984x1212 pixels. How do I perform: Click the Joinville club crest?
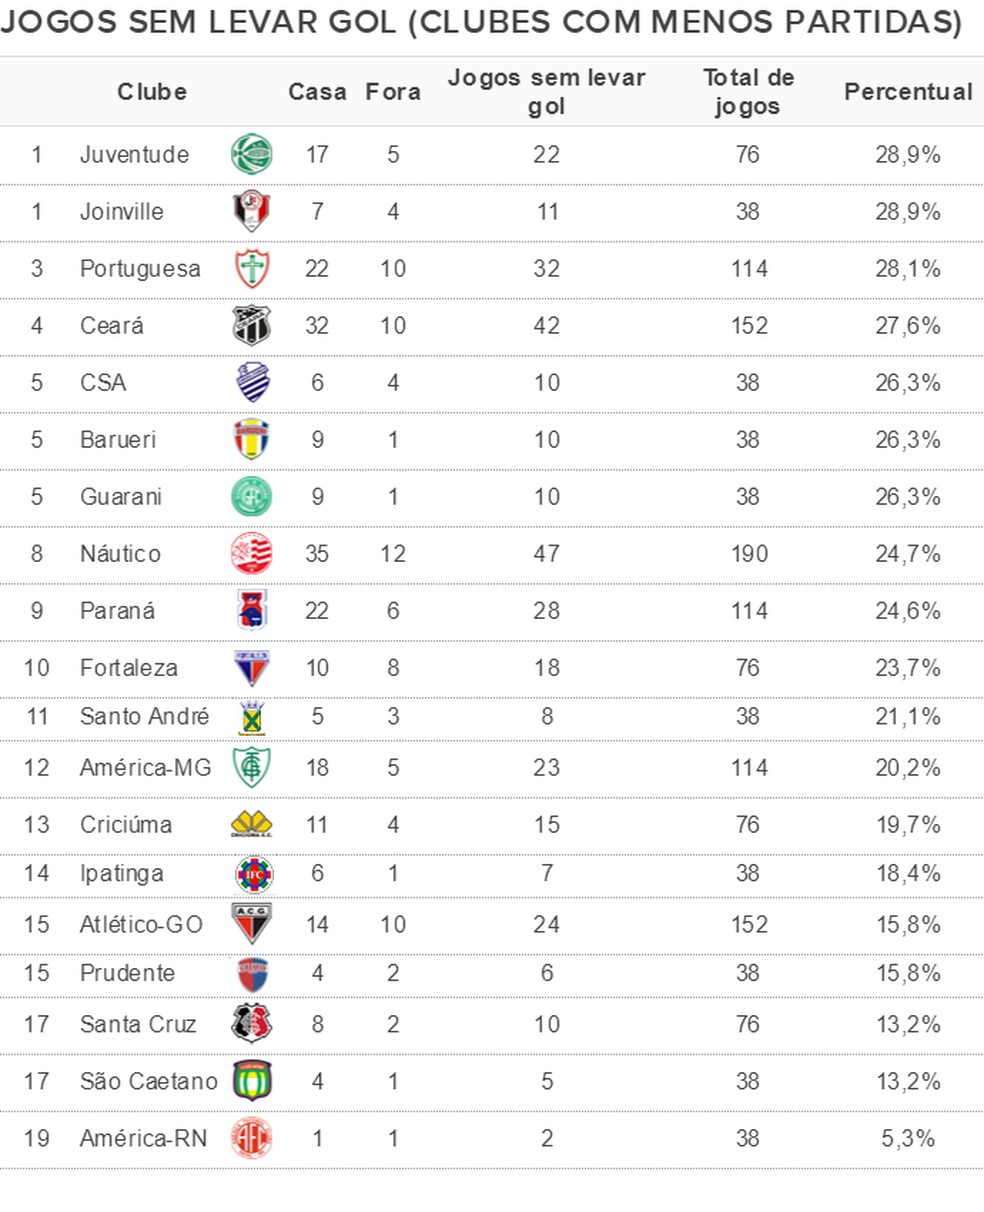(x=251, y=211)
